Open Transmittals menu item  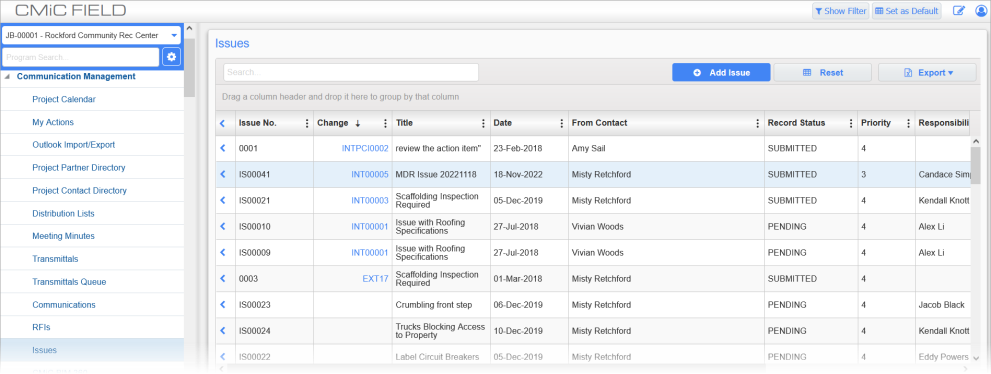point(55,259)
